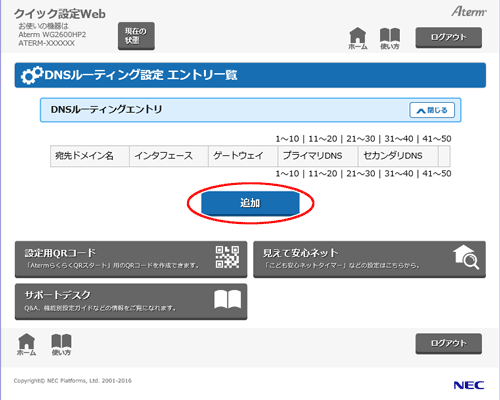The image size is (500, 400).
Task: Select the 11~20 page link above the table
Action: (323, 139)
